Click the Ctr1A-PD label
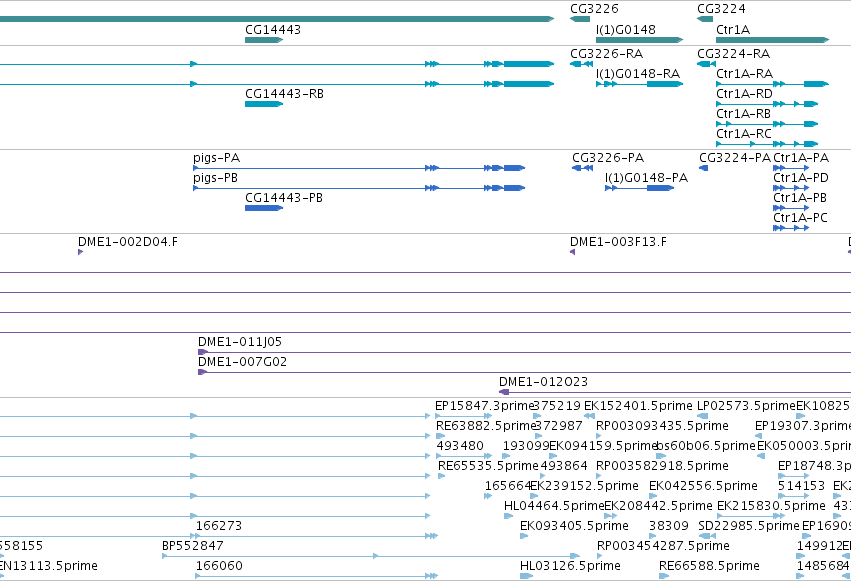This screenshot has width=851, height=581. coord(801,178)
